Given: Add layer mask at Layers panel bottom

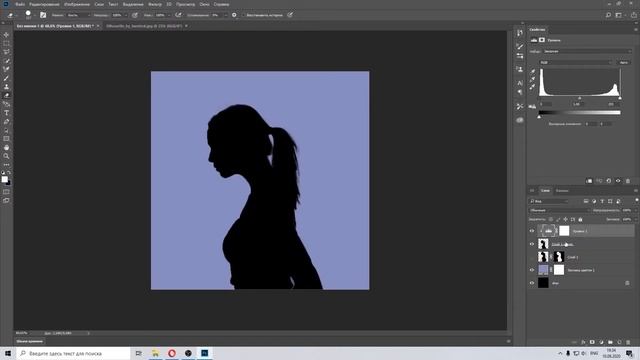Looking at the screenshot, I should click(x=592, y=342).
